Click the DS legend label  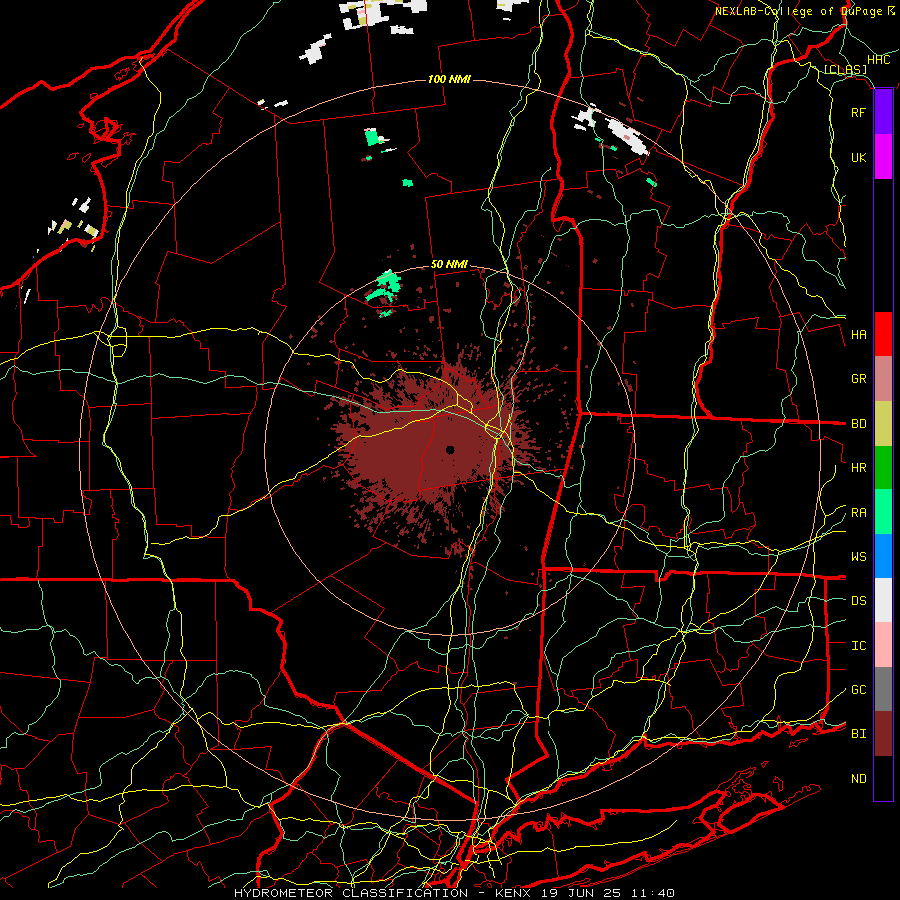pos(859,601)
